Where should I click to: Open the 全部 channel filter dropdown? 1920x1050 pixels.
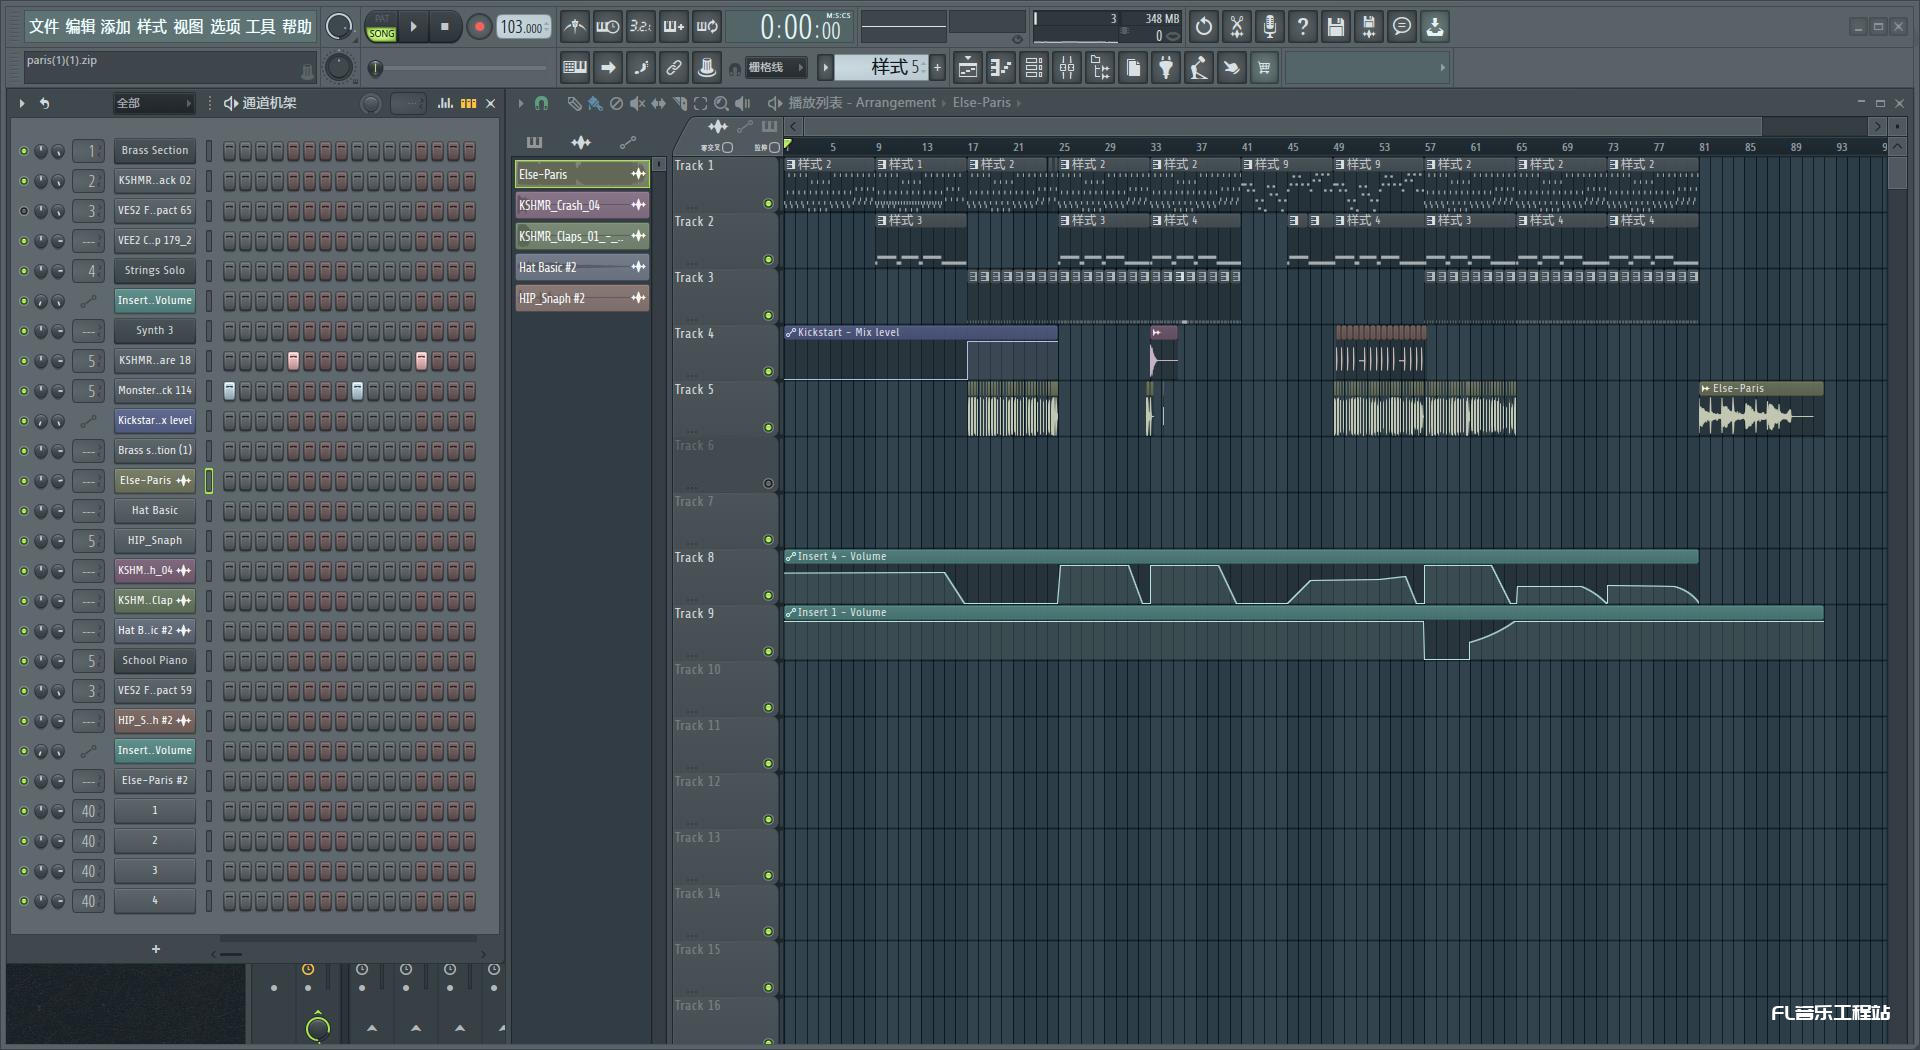point(153,103)
